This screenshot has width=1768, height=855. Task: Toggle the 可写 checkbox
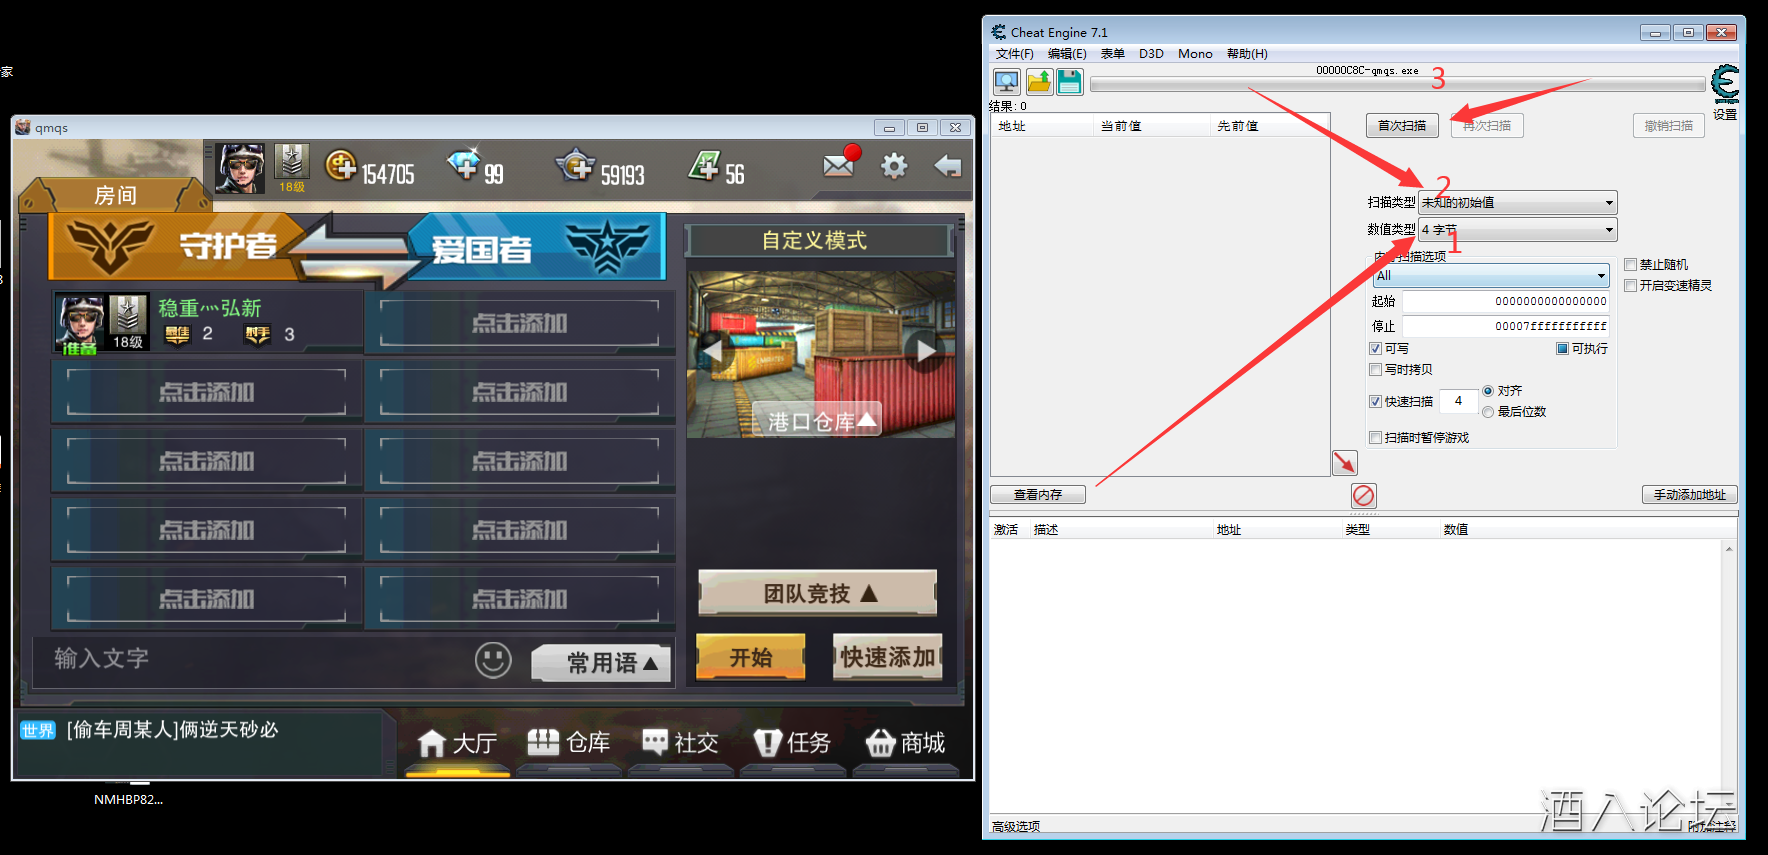pos(1376,349)
